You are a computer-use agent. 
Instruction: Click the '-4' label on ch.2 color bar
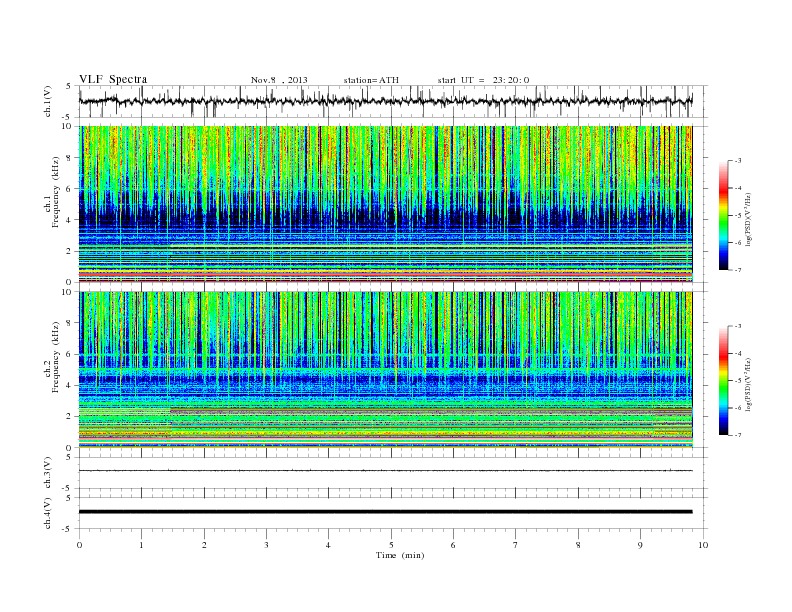[738, 353]
